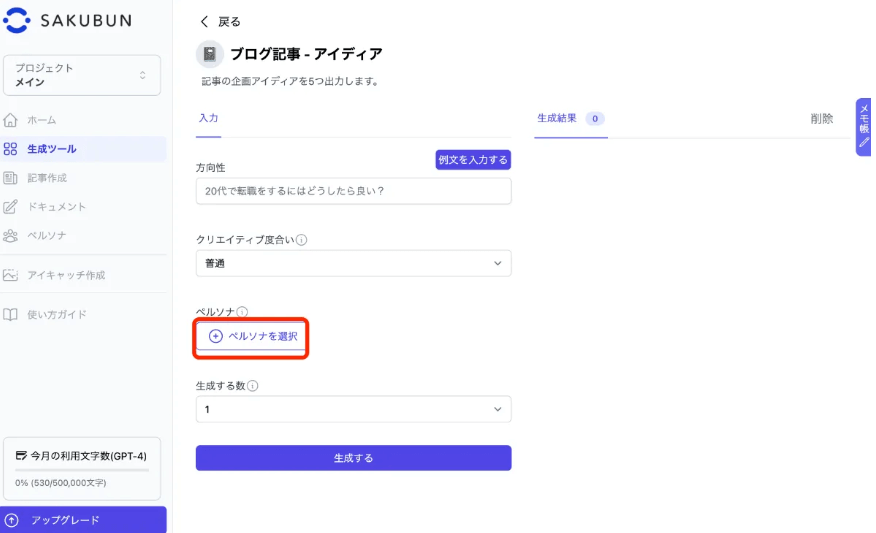The image size is (876, 533).
Task: Open 使い方ガイド via the book icon
Action: 10,315
